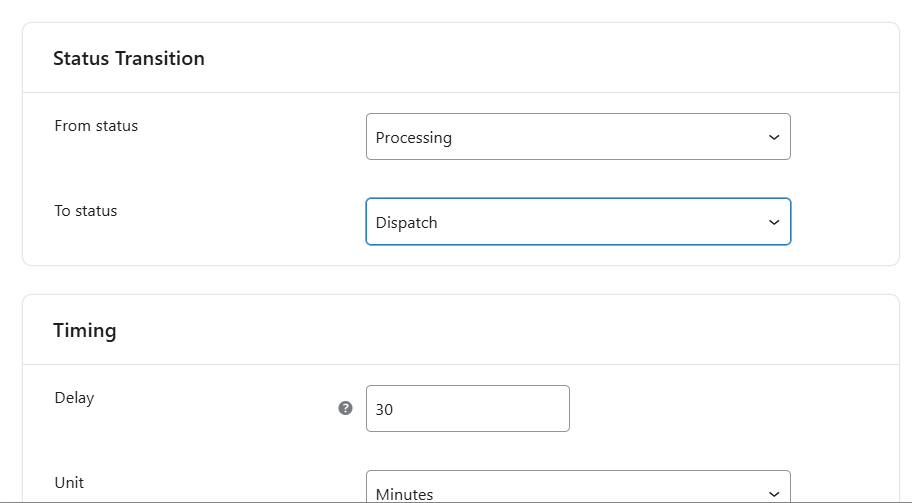Click the Status Transition section heading

coord(129,58)
